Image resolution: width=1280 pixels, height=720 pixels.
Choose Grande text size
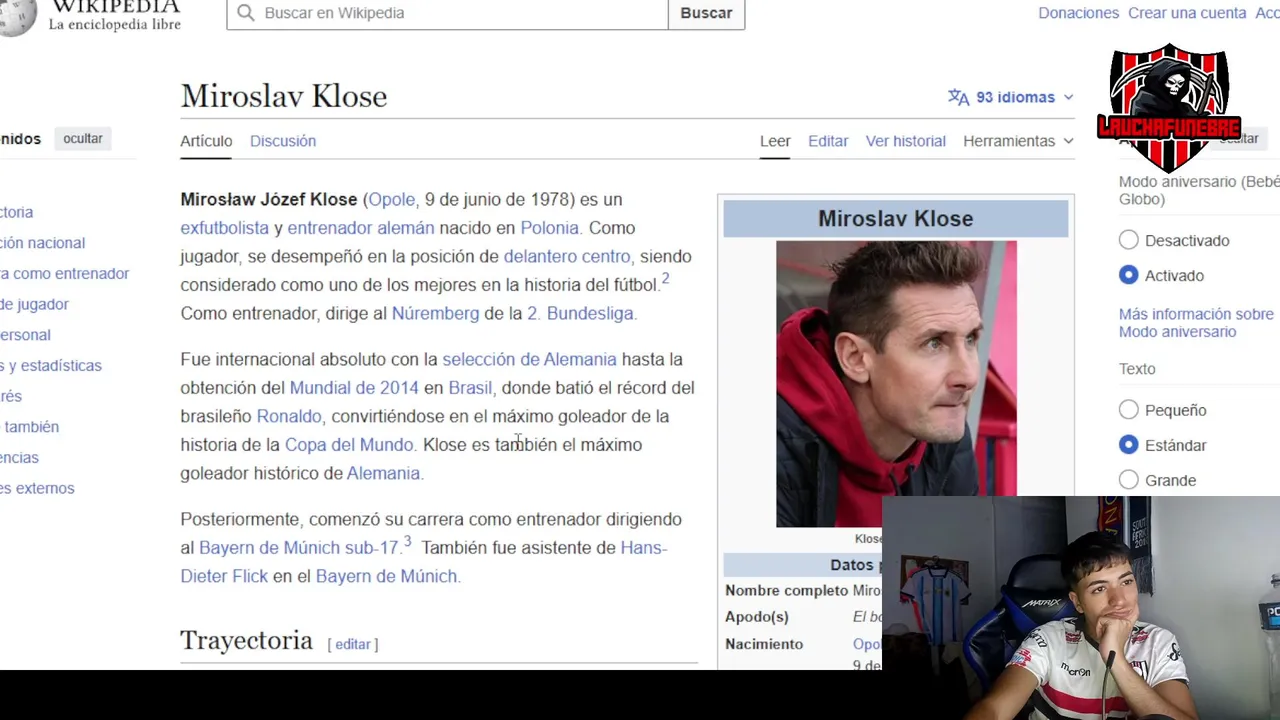(1129, 480)
